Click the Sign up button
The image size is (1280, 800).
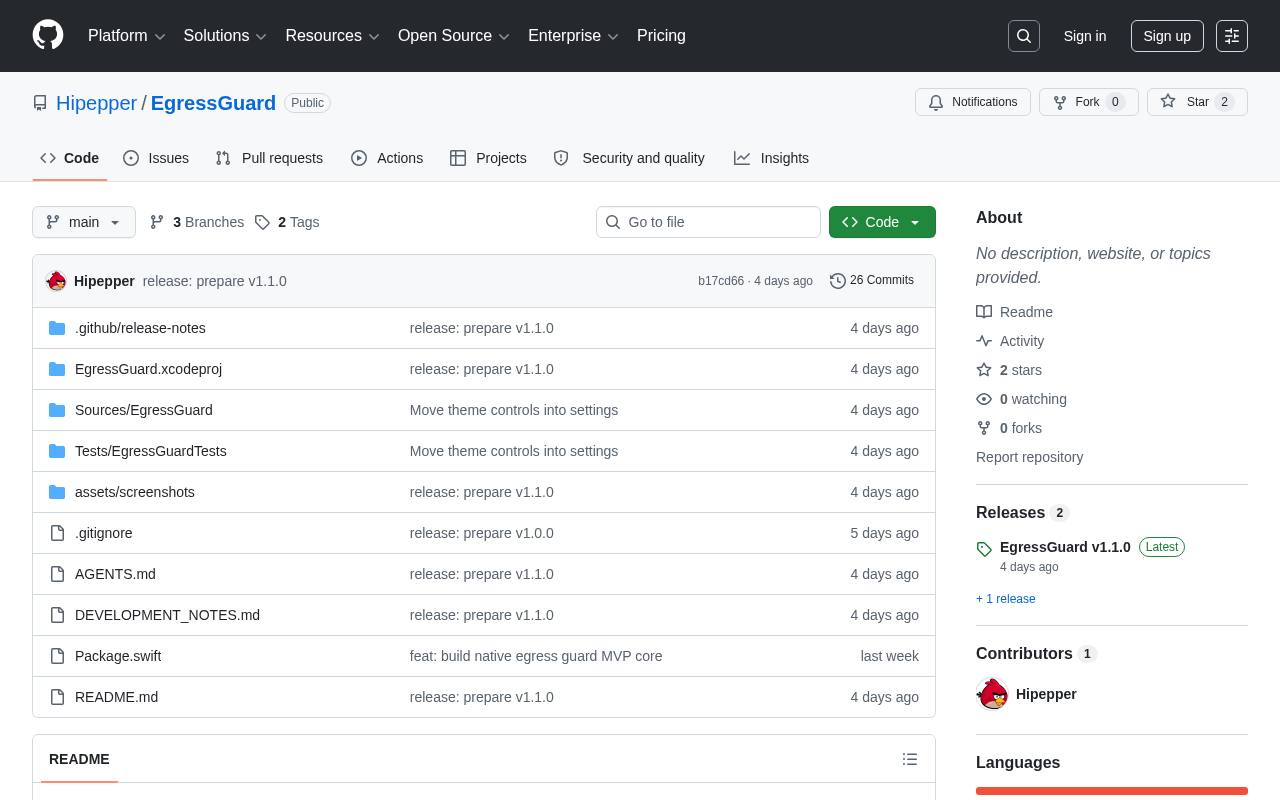click(1167, 36)
